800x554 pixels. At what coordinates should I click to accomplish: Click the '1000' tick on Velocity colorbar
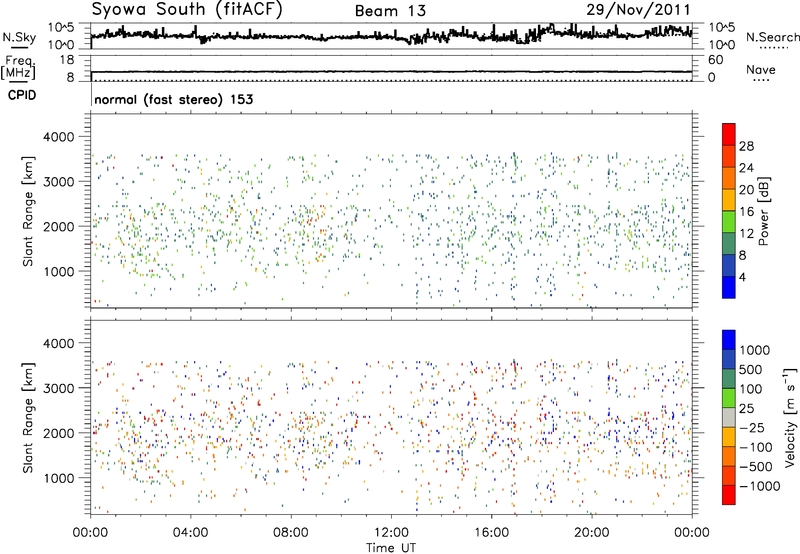click(x=755, y=350)
